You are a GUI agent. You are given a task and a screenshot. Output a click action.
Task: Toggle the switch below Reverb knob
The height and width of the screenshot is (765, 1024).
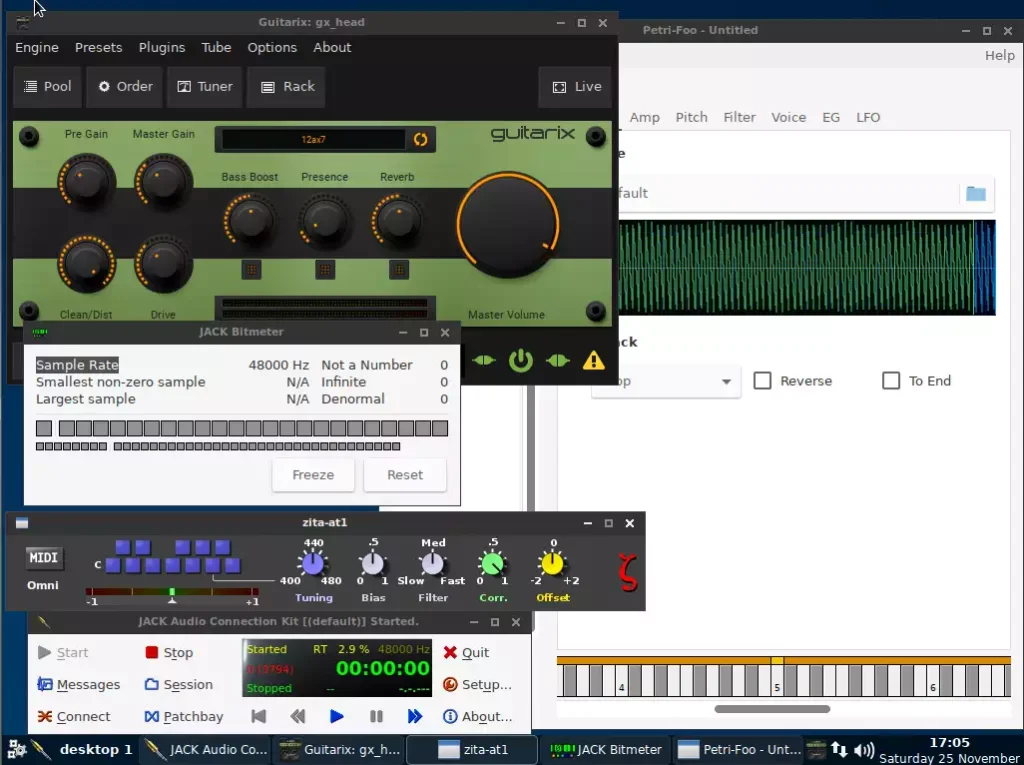point(398,269)
